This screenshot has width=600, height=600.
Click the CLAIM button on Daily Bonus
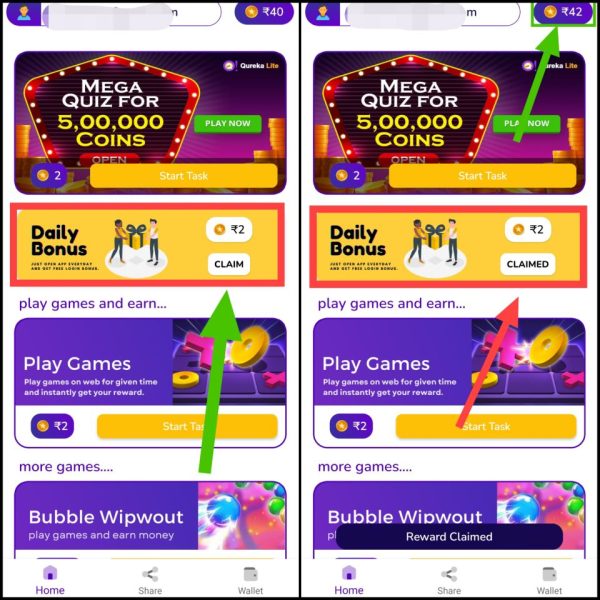(x=229, y=264)
